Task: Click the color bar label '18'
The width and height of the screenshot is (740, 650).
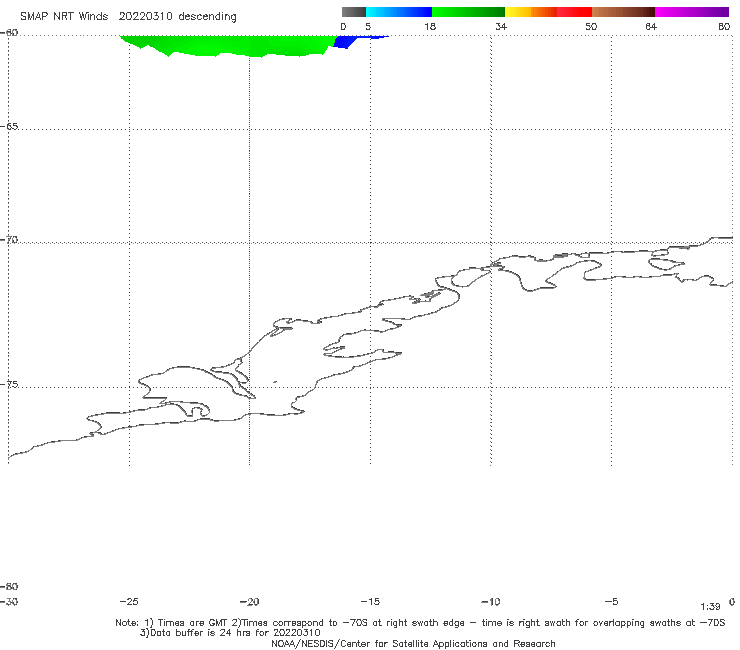Action: pos(430,27)
